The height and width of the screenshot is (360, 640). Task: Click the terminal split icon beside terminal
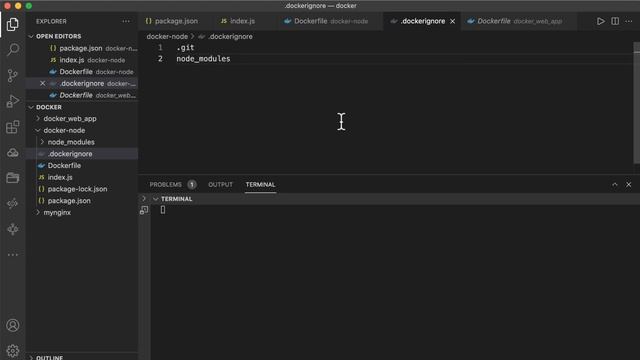tap(144, 210)
